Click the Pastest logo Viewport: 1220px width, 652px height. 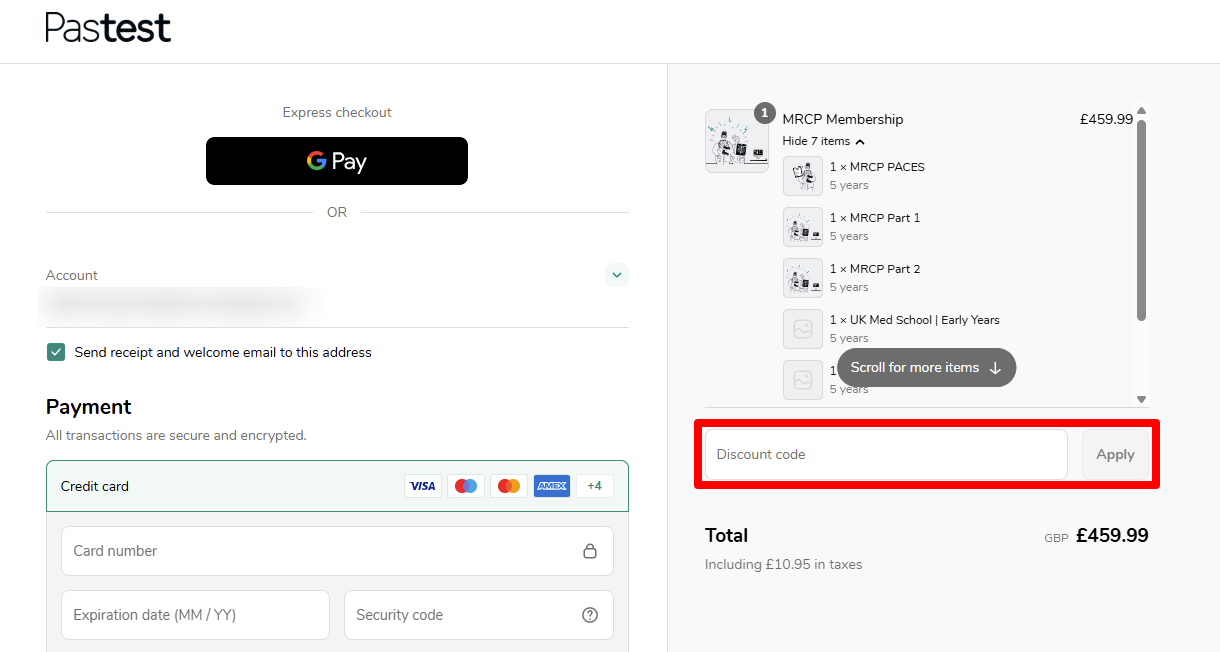(x=108, y=27)
